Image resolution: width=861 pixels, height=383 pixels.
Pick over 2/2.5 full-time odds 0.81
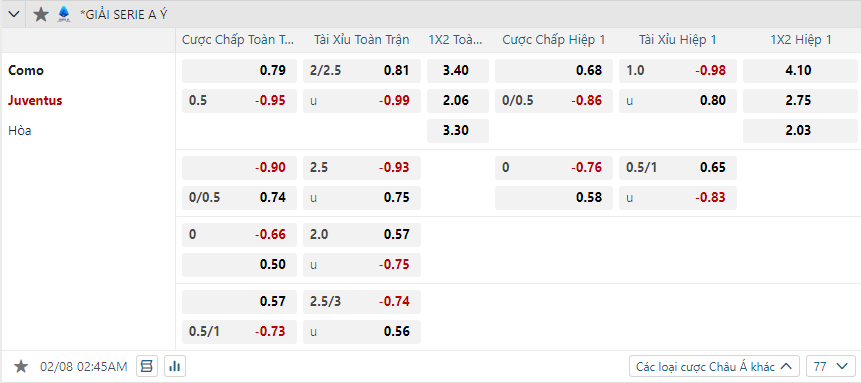click(362, 70)
